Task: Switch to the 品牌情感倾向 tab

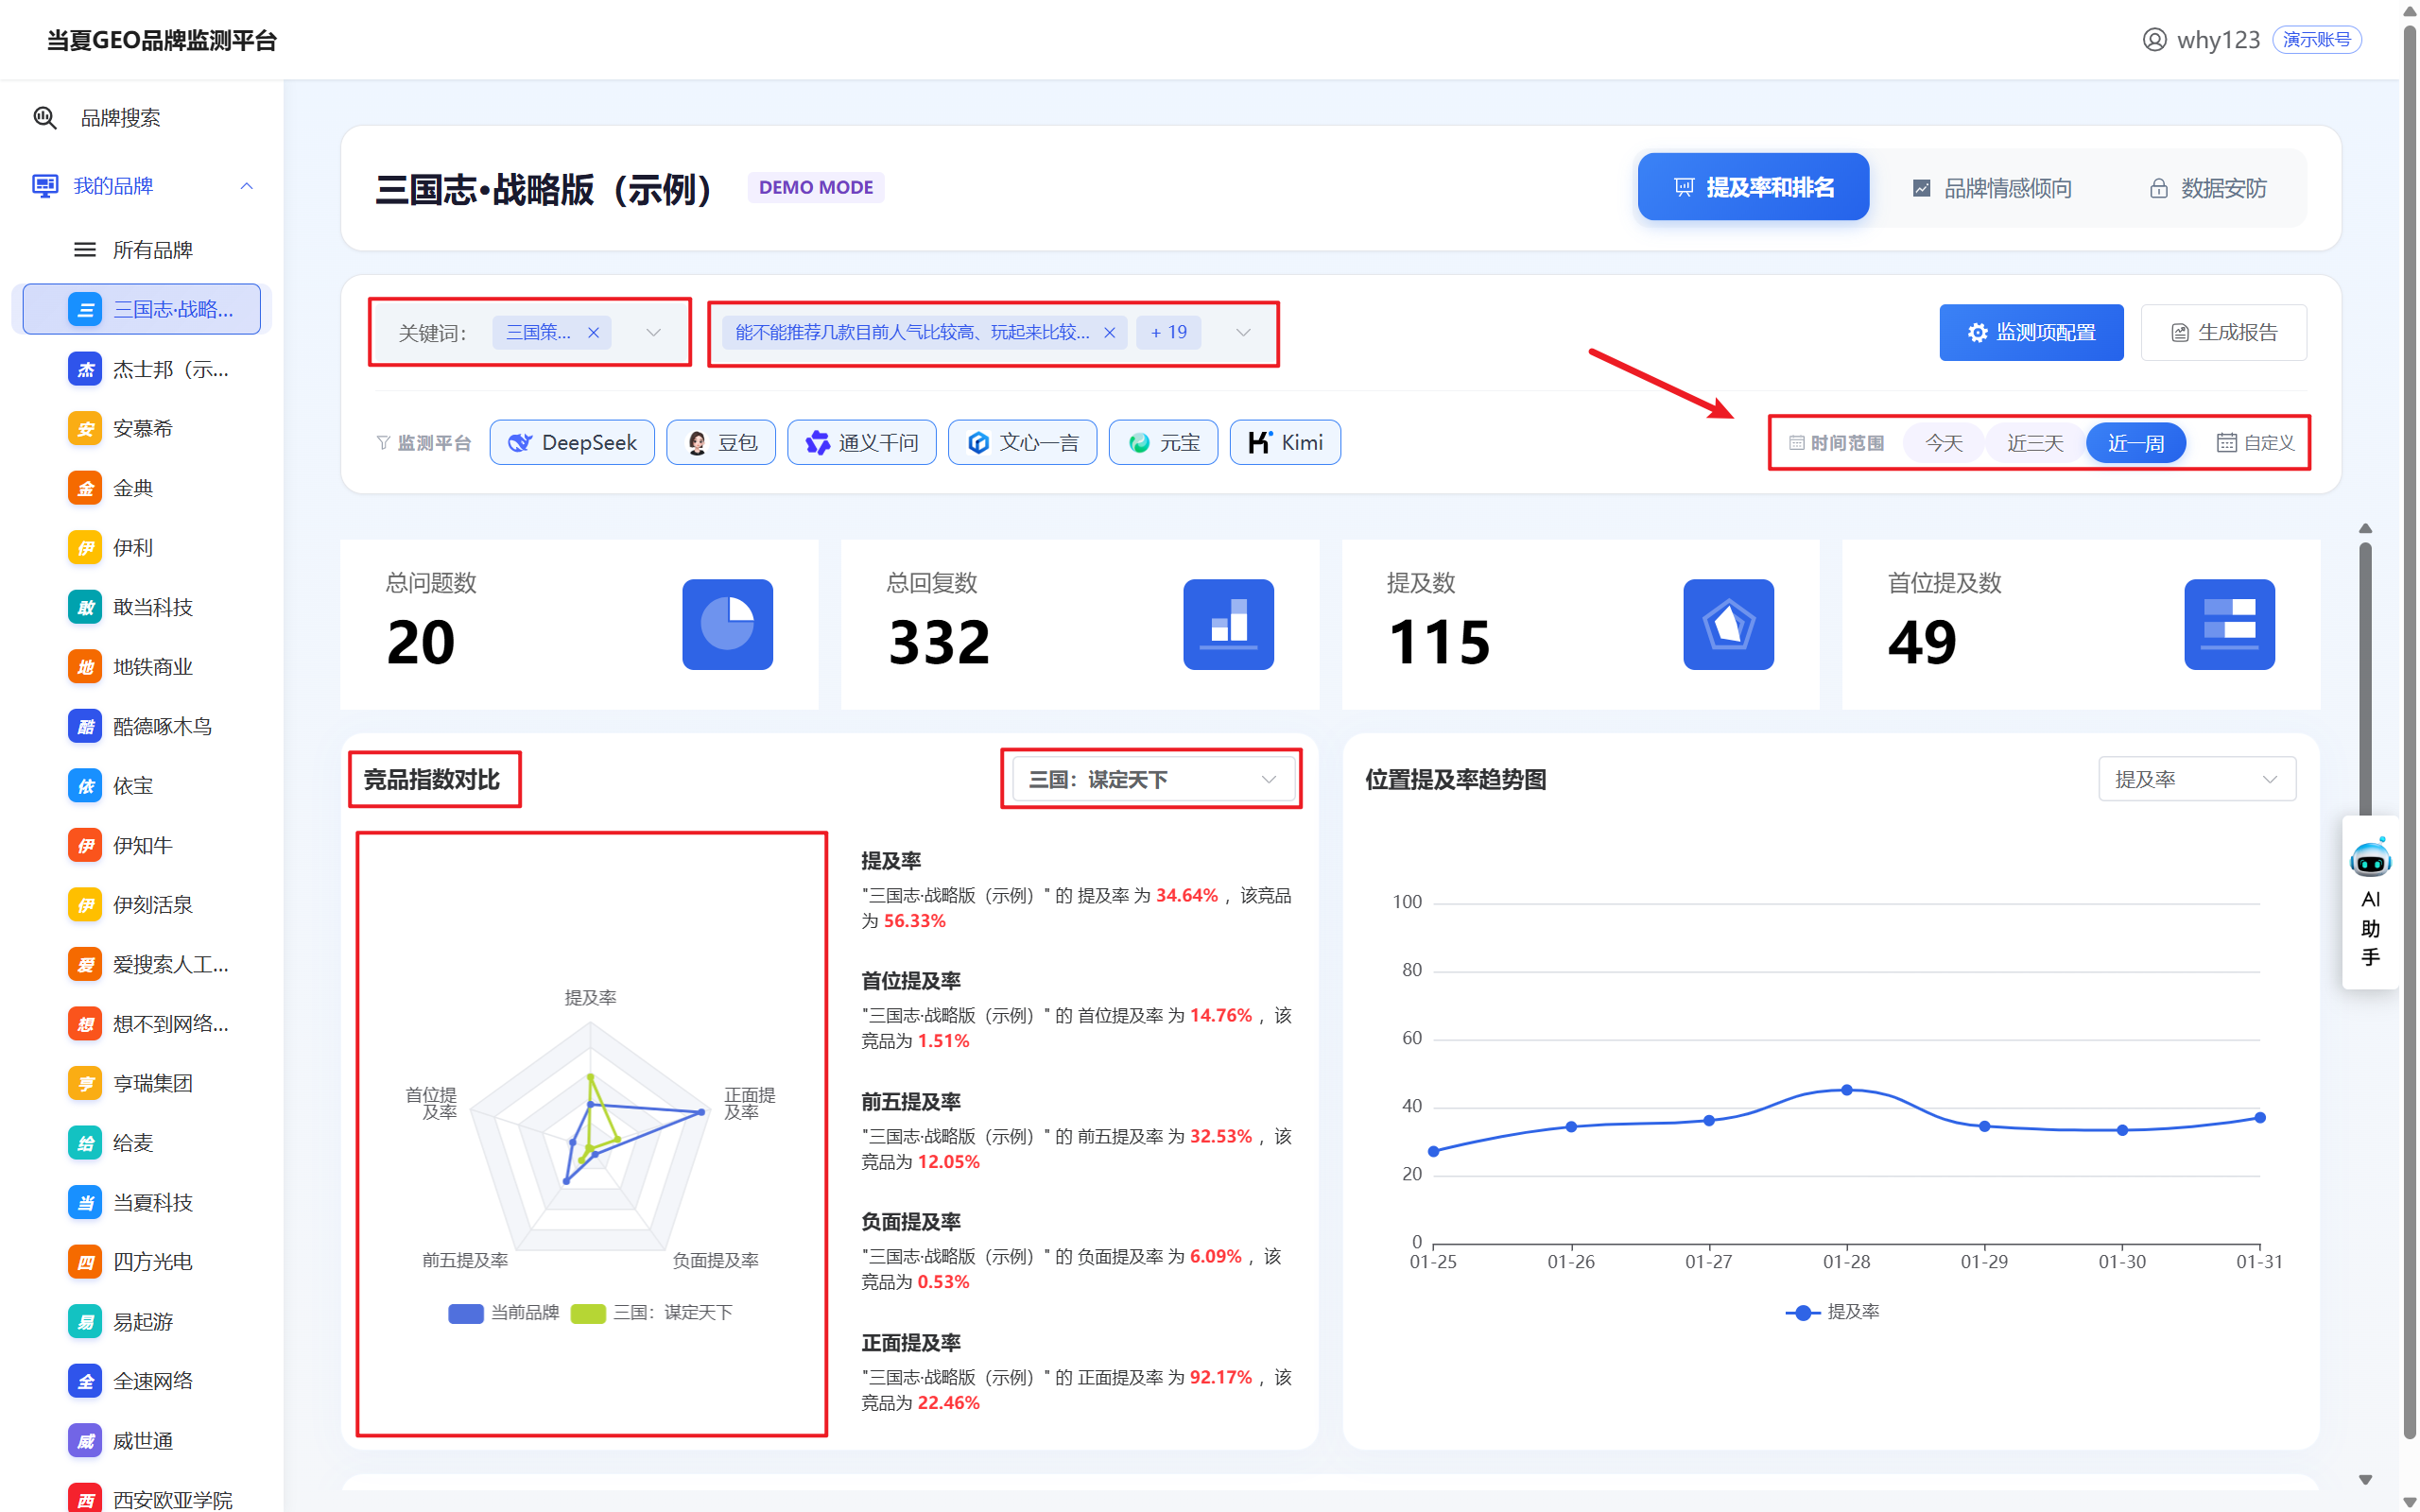Action: coord(1992,188)
